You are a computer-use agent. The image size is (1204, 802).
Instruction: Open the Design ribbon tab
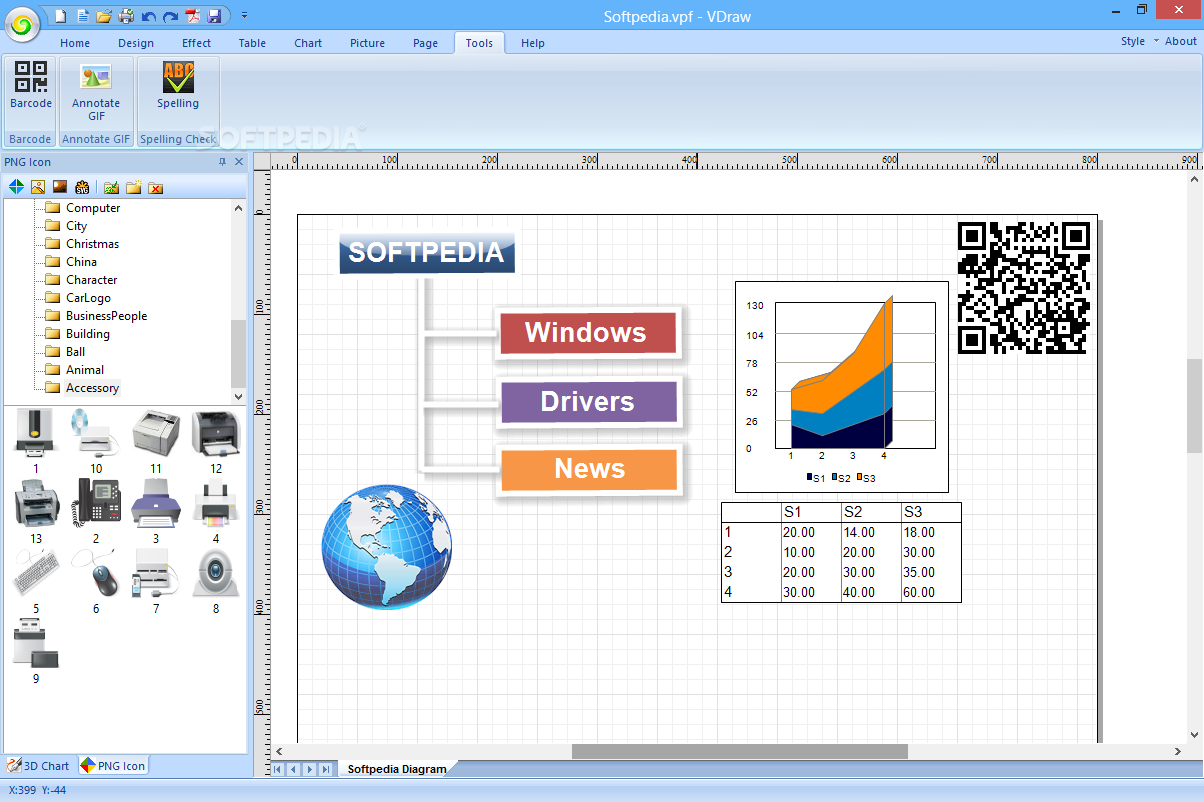pyautogui.click(x=136, y=43)
